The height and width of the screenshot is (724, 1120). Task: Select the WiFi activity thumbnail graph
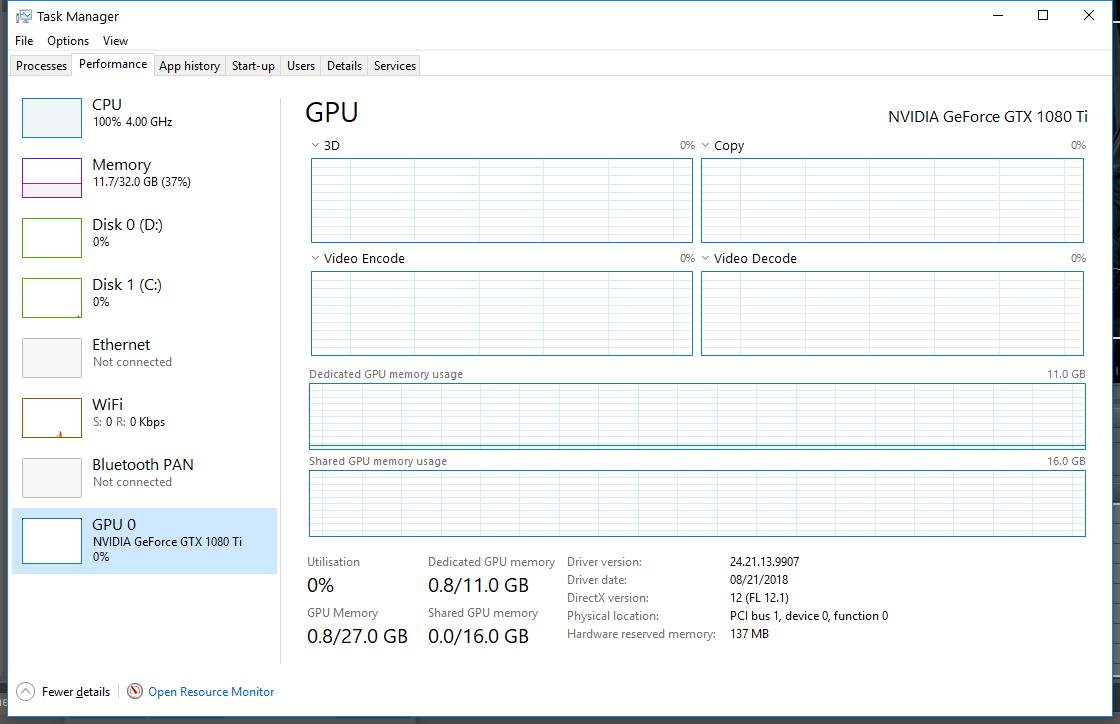pos(52,418)
